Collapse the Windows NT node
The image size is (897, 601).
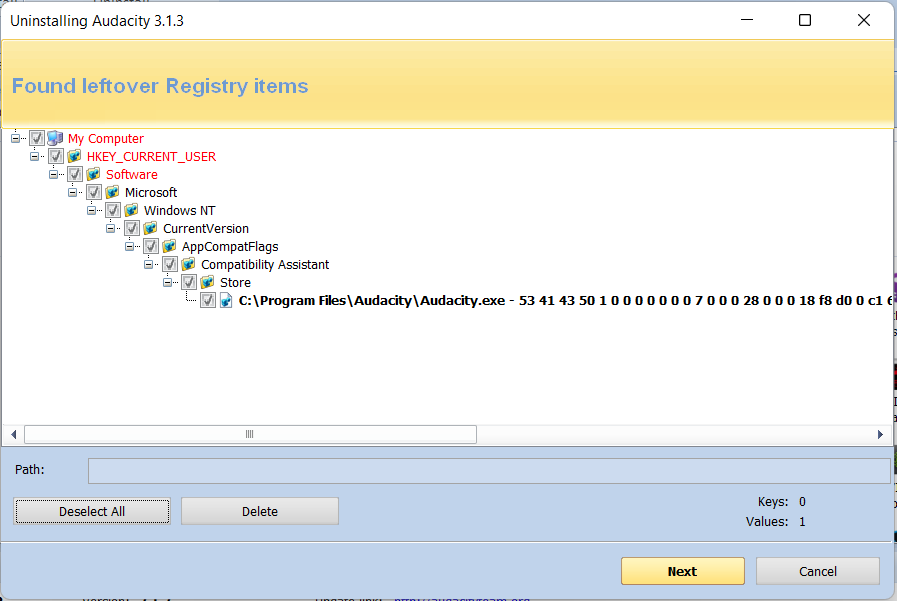(92, 210)
